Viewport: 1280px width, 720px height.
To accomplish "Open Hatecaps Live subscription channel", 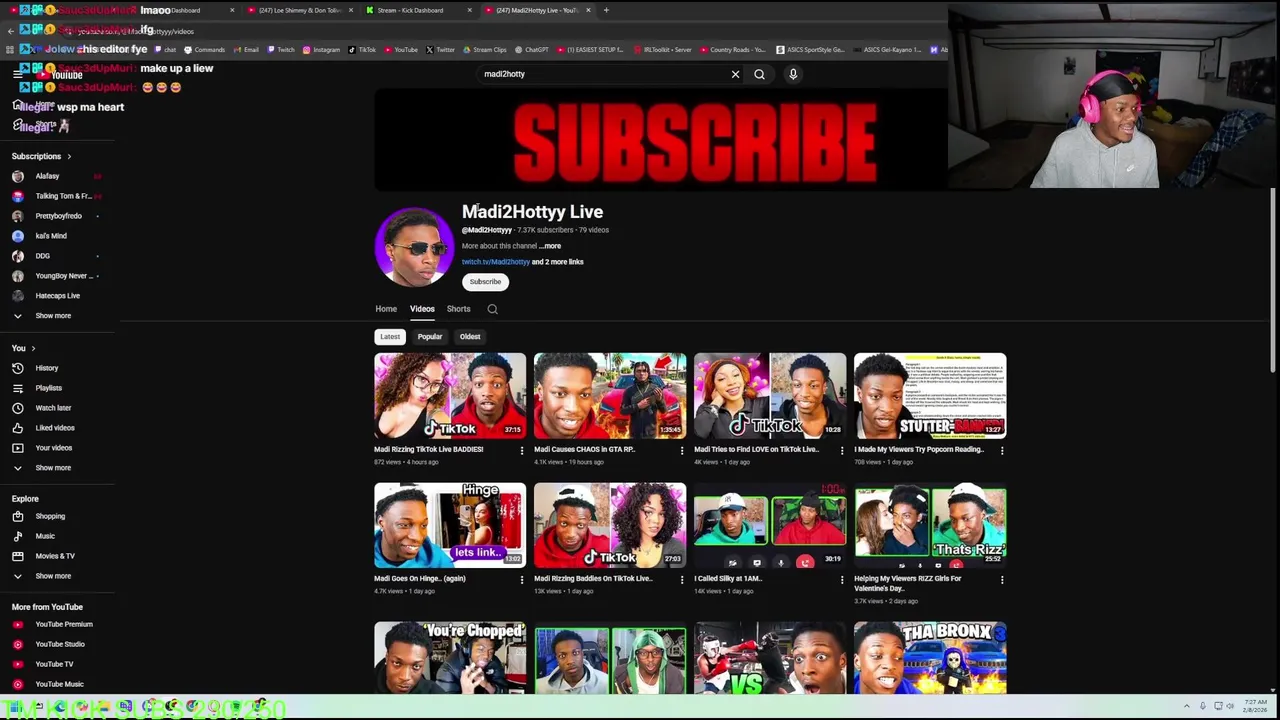I will coord(58,296).
